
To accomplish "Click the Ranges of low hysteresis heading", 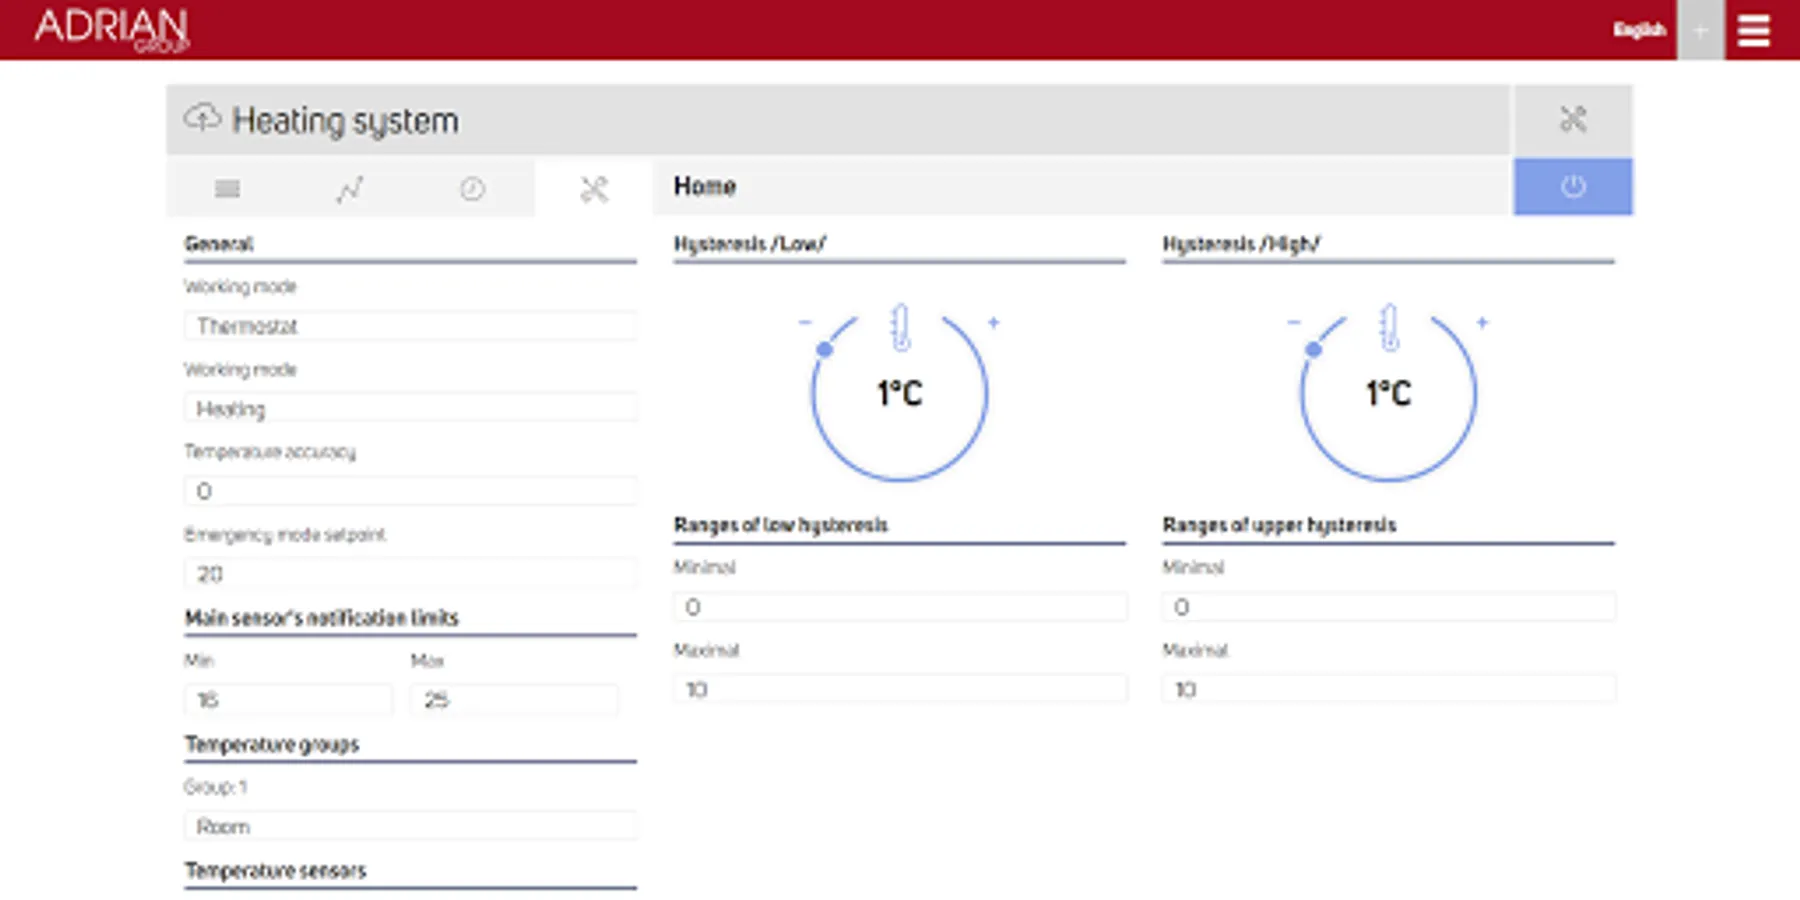I will (x=781, y=525).
